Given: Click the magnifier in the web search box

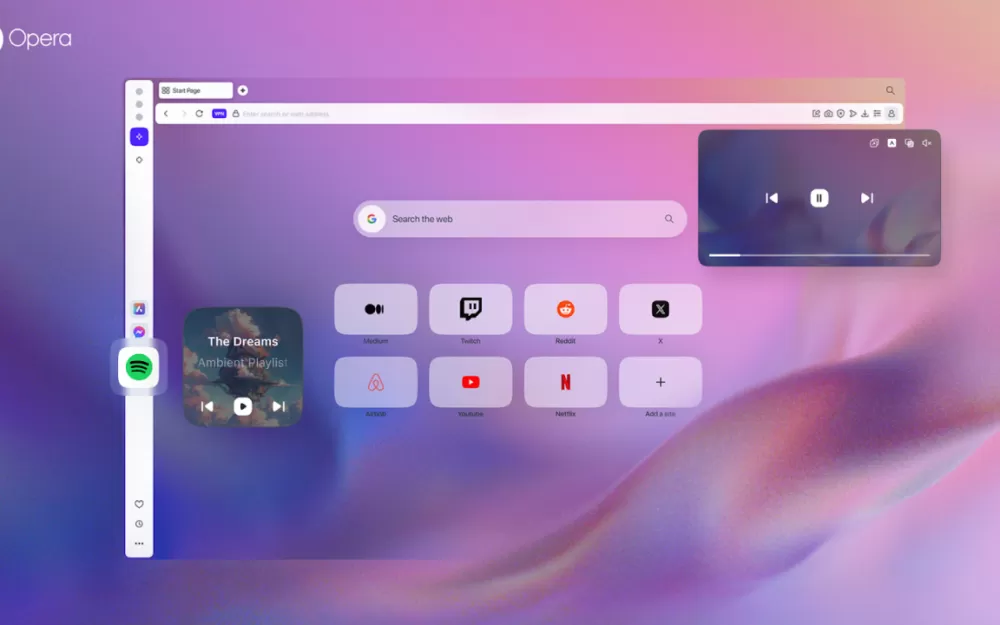Looking at the screenshot, I should (669, 219).
